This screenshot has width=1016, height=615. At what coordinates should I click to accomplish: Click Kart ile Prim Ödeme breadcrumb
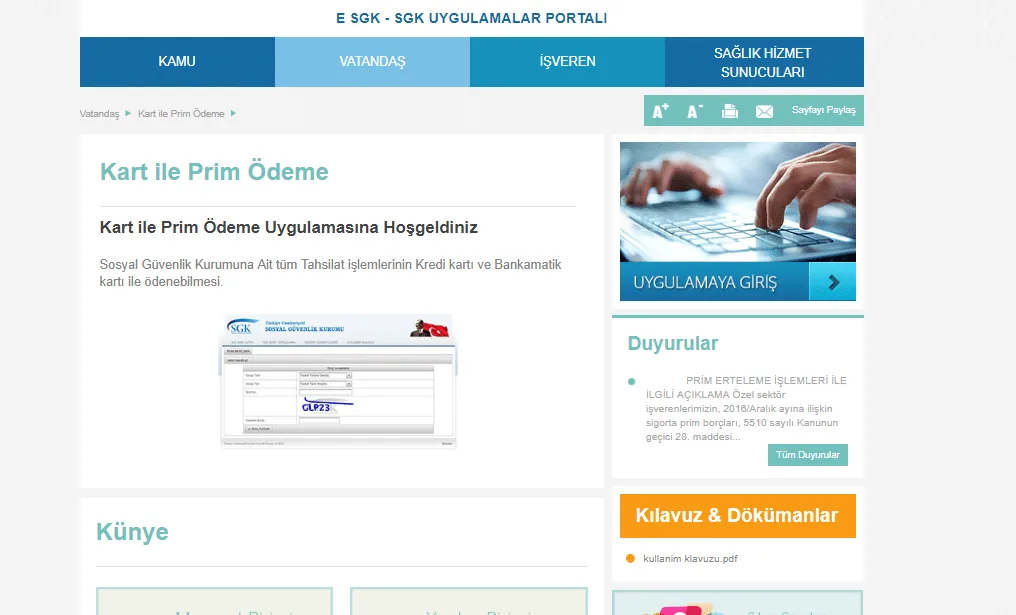click(181, 113)
